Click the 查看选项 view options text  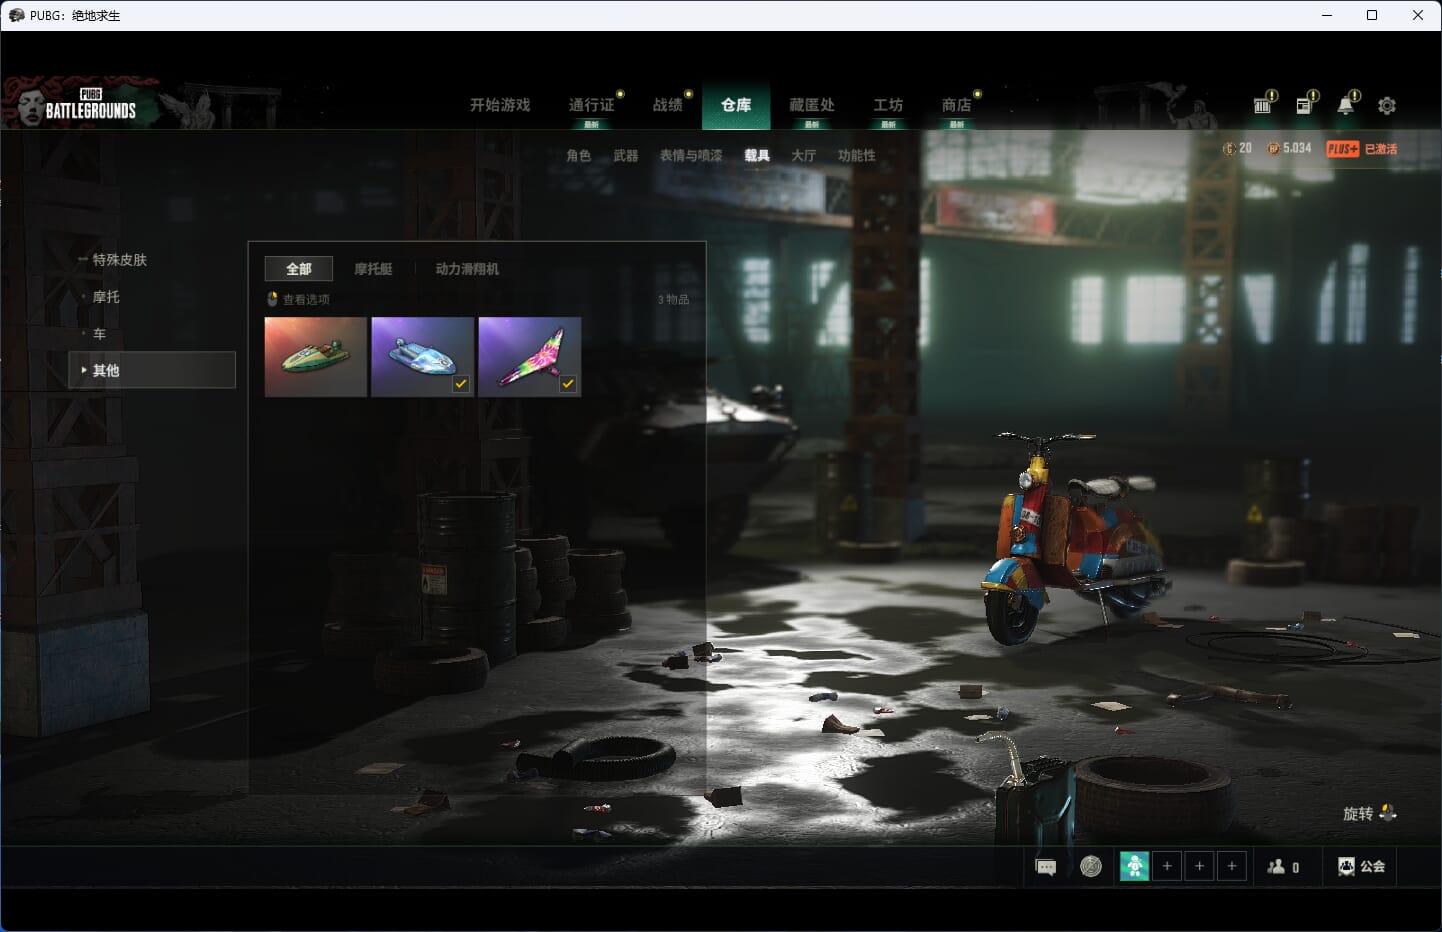click(x=306, y=300)
